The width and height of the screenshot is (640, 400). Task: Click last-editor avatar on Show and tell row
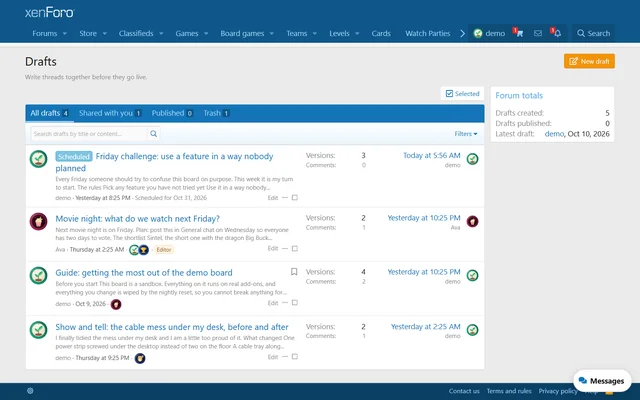pos(473,330)
